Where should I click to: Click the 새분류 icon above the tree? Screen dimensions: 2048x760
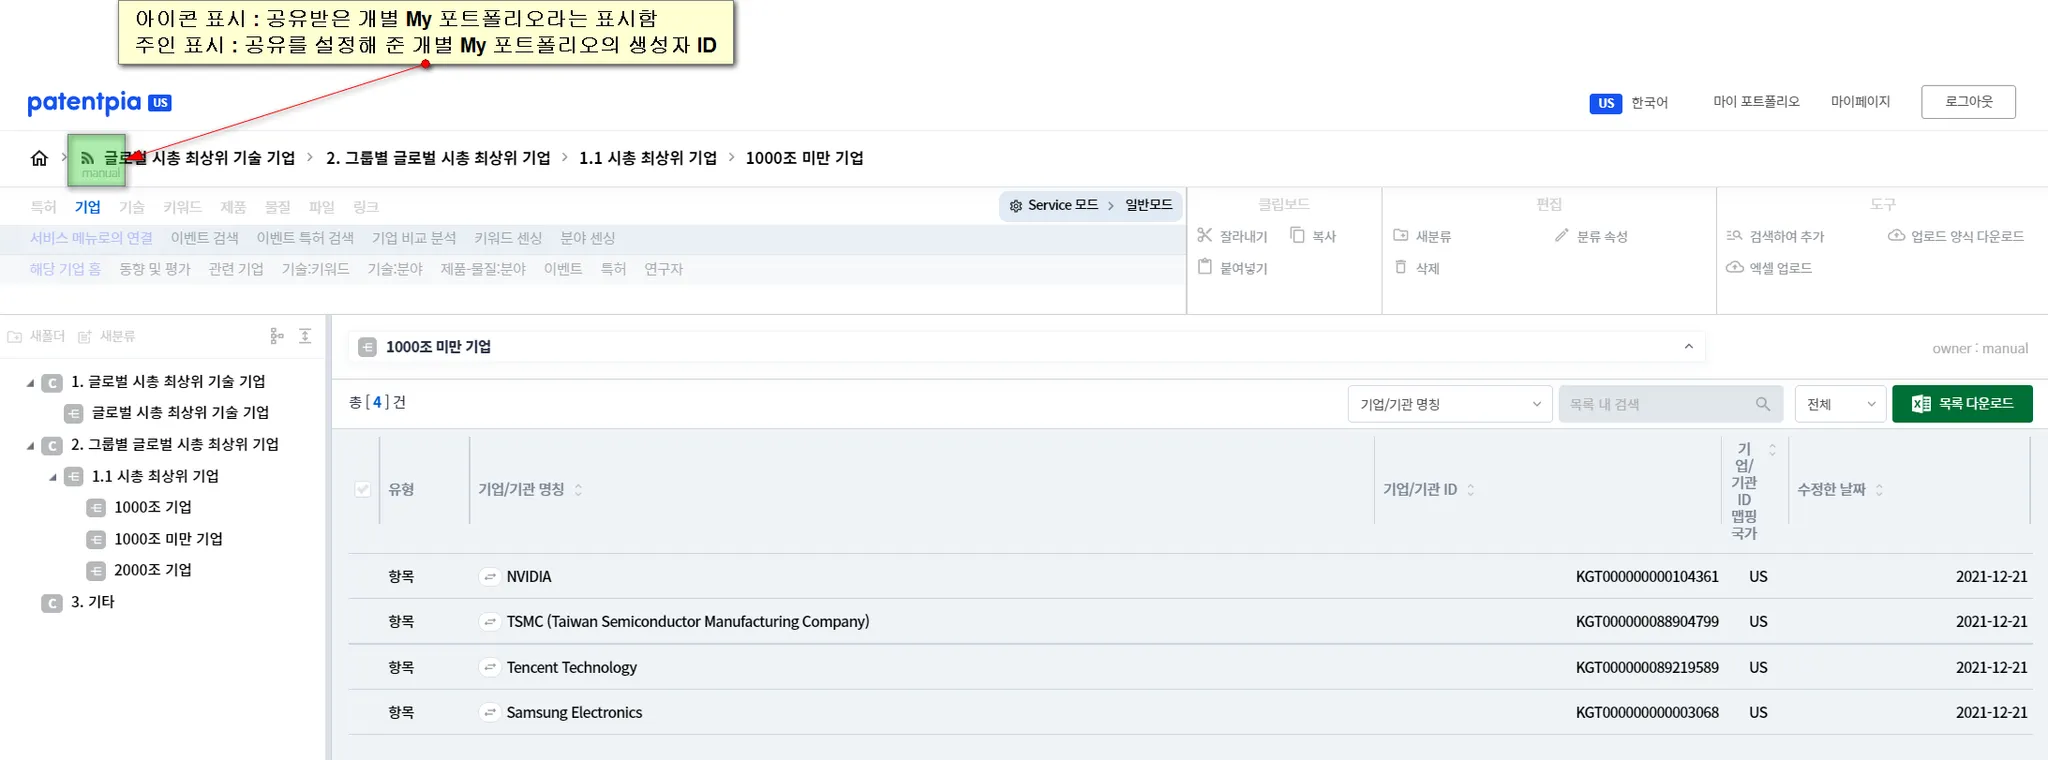tap(85, 337)
